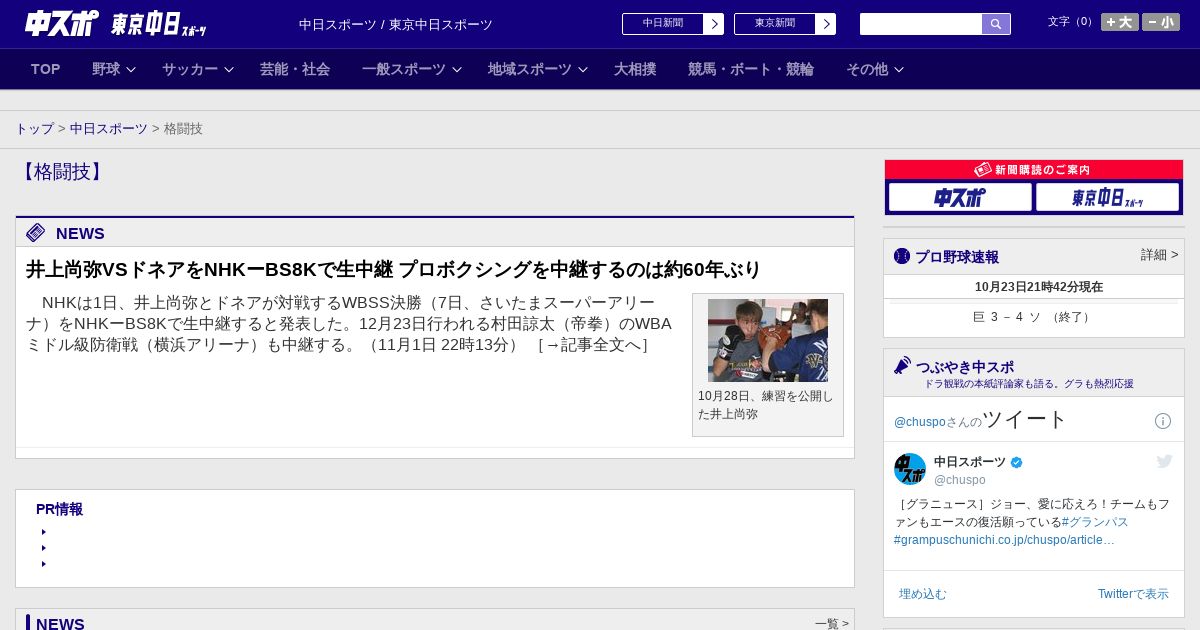Decrease font size with 小 button
Image resolution: width=1200 pixels, height=630 pixels.
pyautogui.click(x=1161, y=22)
